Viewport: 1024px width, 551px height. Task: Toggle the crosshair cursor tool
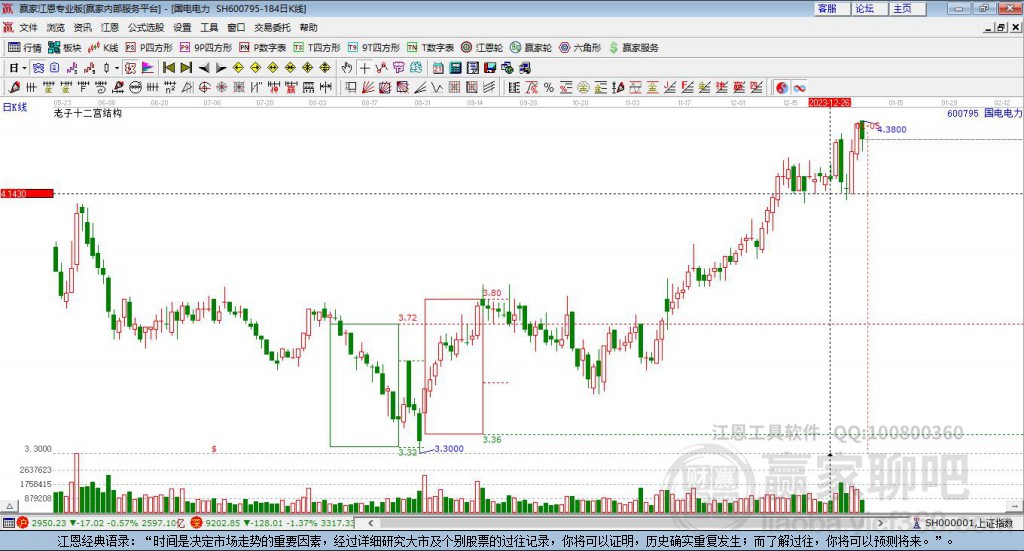pyautogui.click(x=364, y=68)
